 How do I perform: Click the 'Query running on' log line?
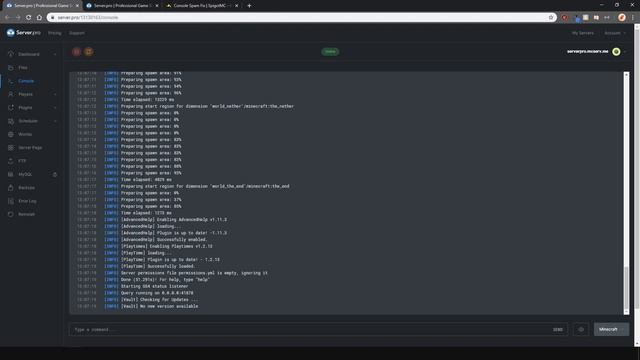(157, 293)
